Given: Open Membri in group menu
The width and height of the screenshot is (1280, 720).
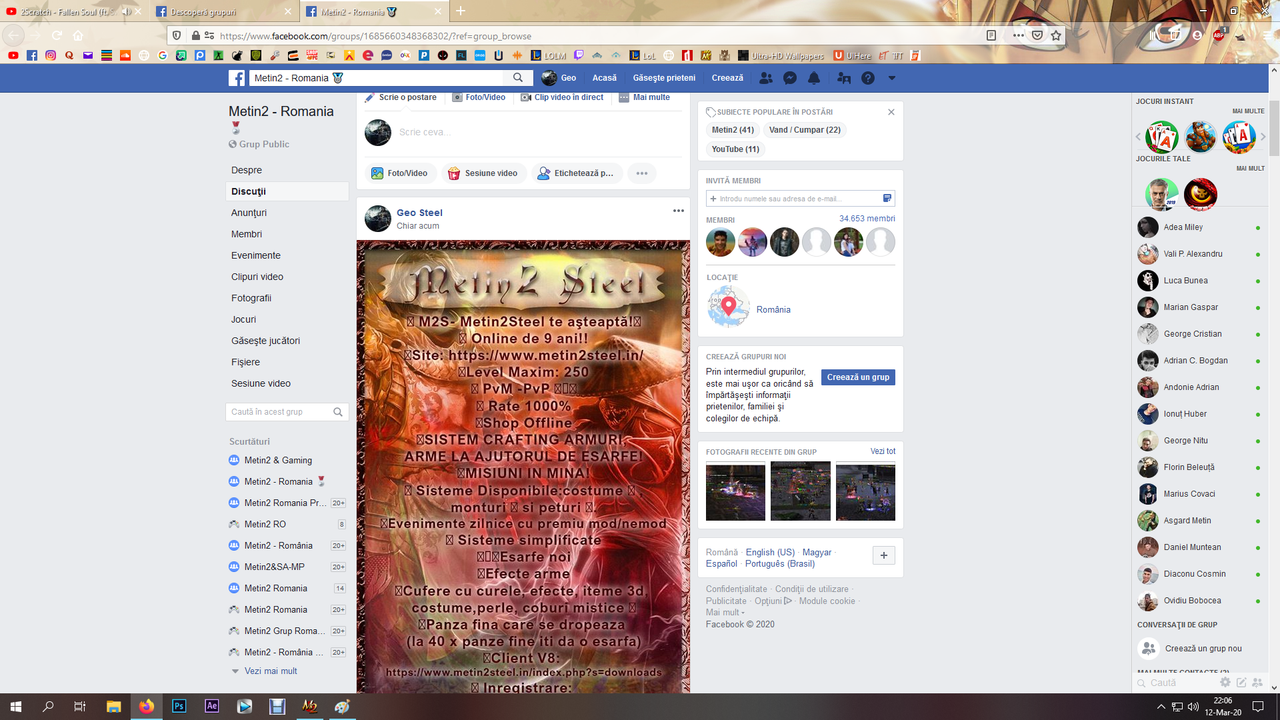Looking at the screenshot, I should (247, 234).
